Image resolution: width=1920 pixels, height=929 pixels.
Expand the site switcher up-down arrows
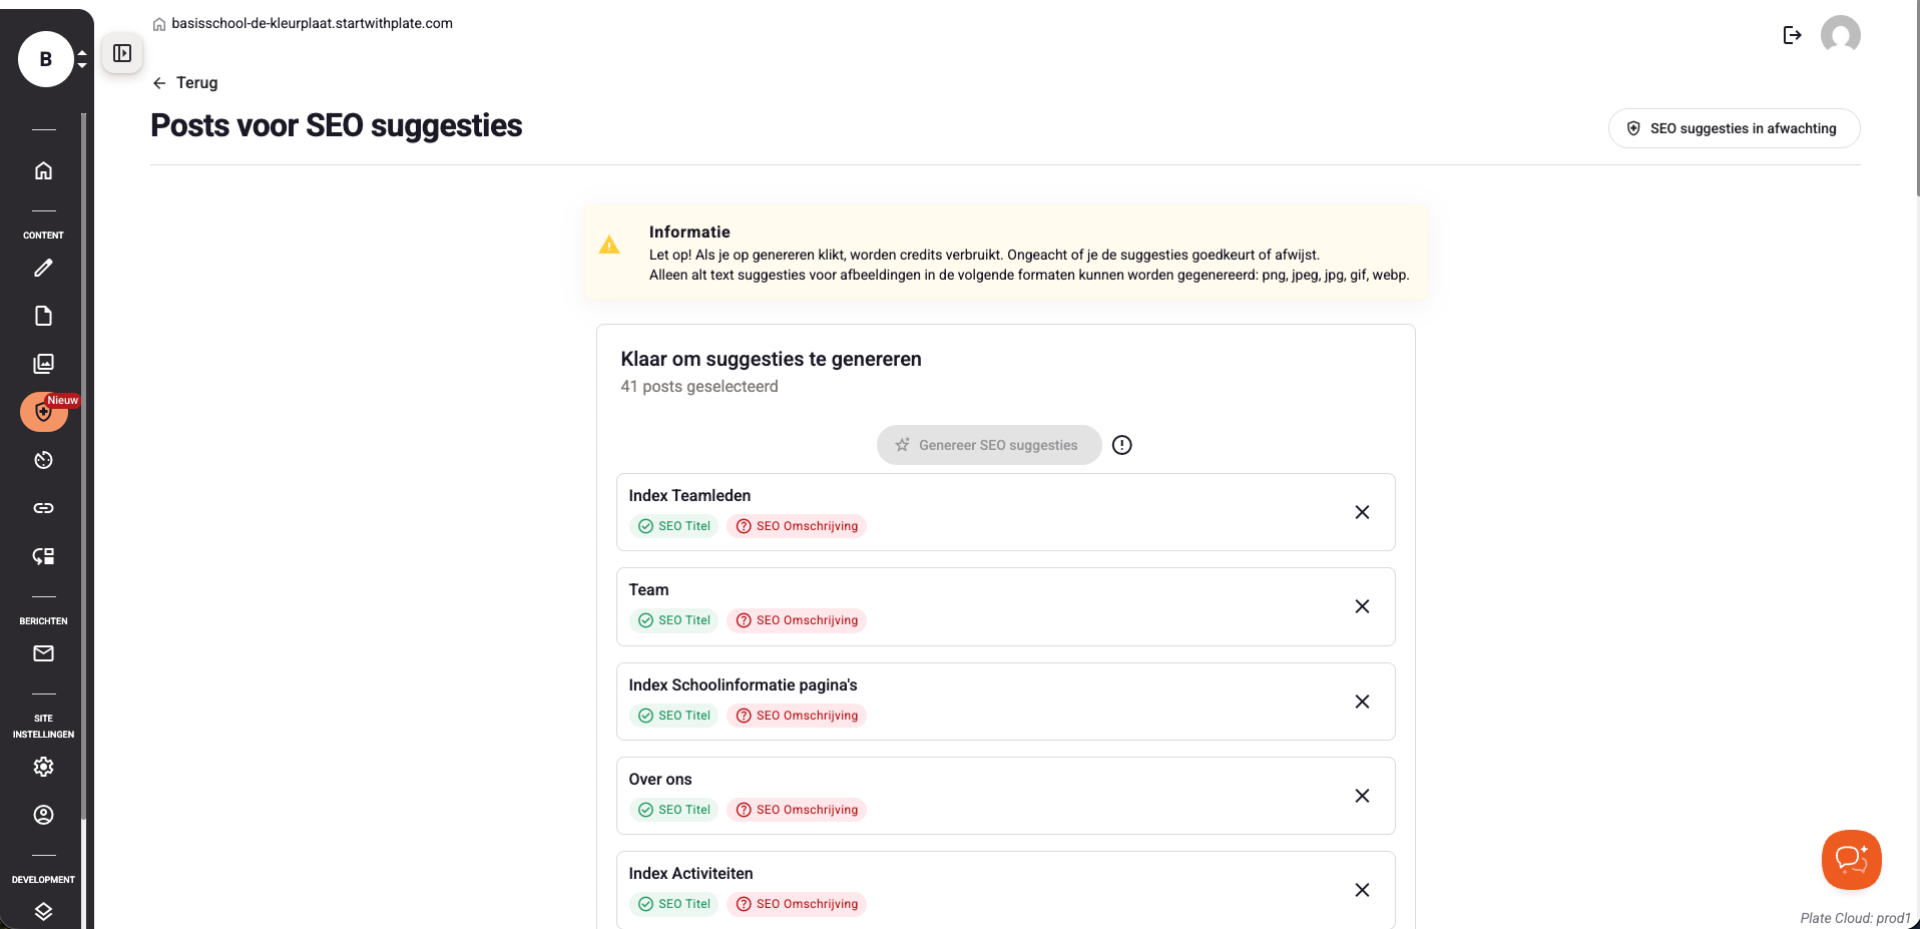point(82,59)
